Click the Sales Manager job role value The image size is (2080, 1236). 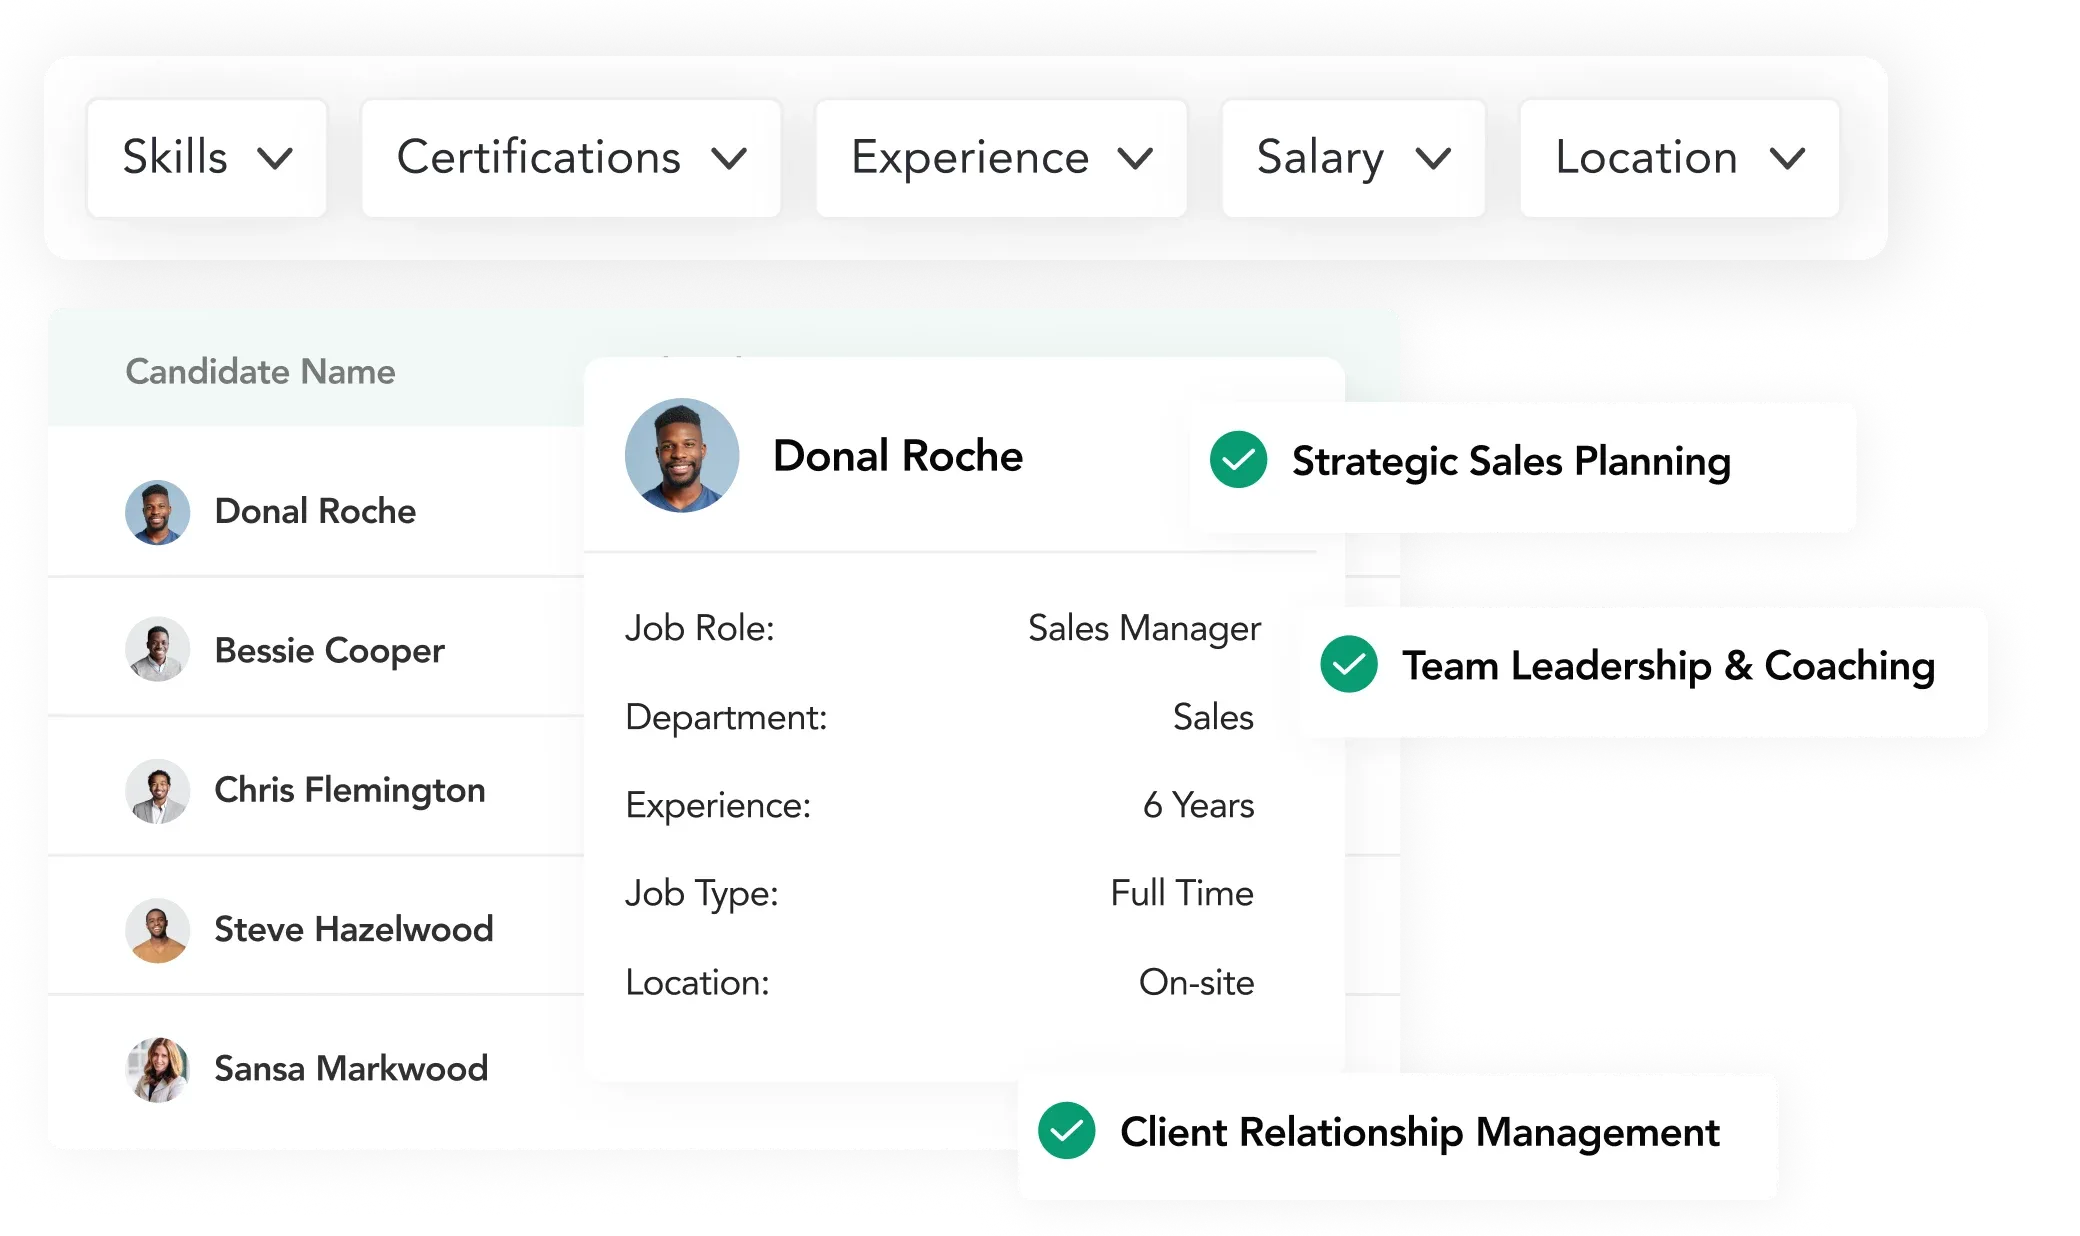(1143, 628)
